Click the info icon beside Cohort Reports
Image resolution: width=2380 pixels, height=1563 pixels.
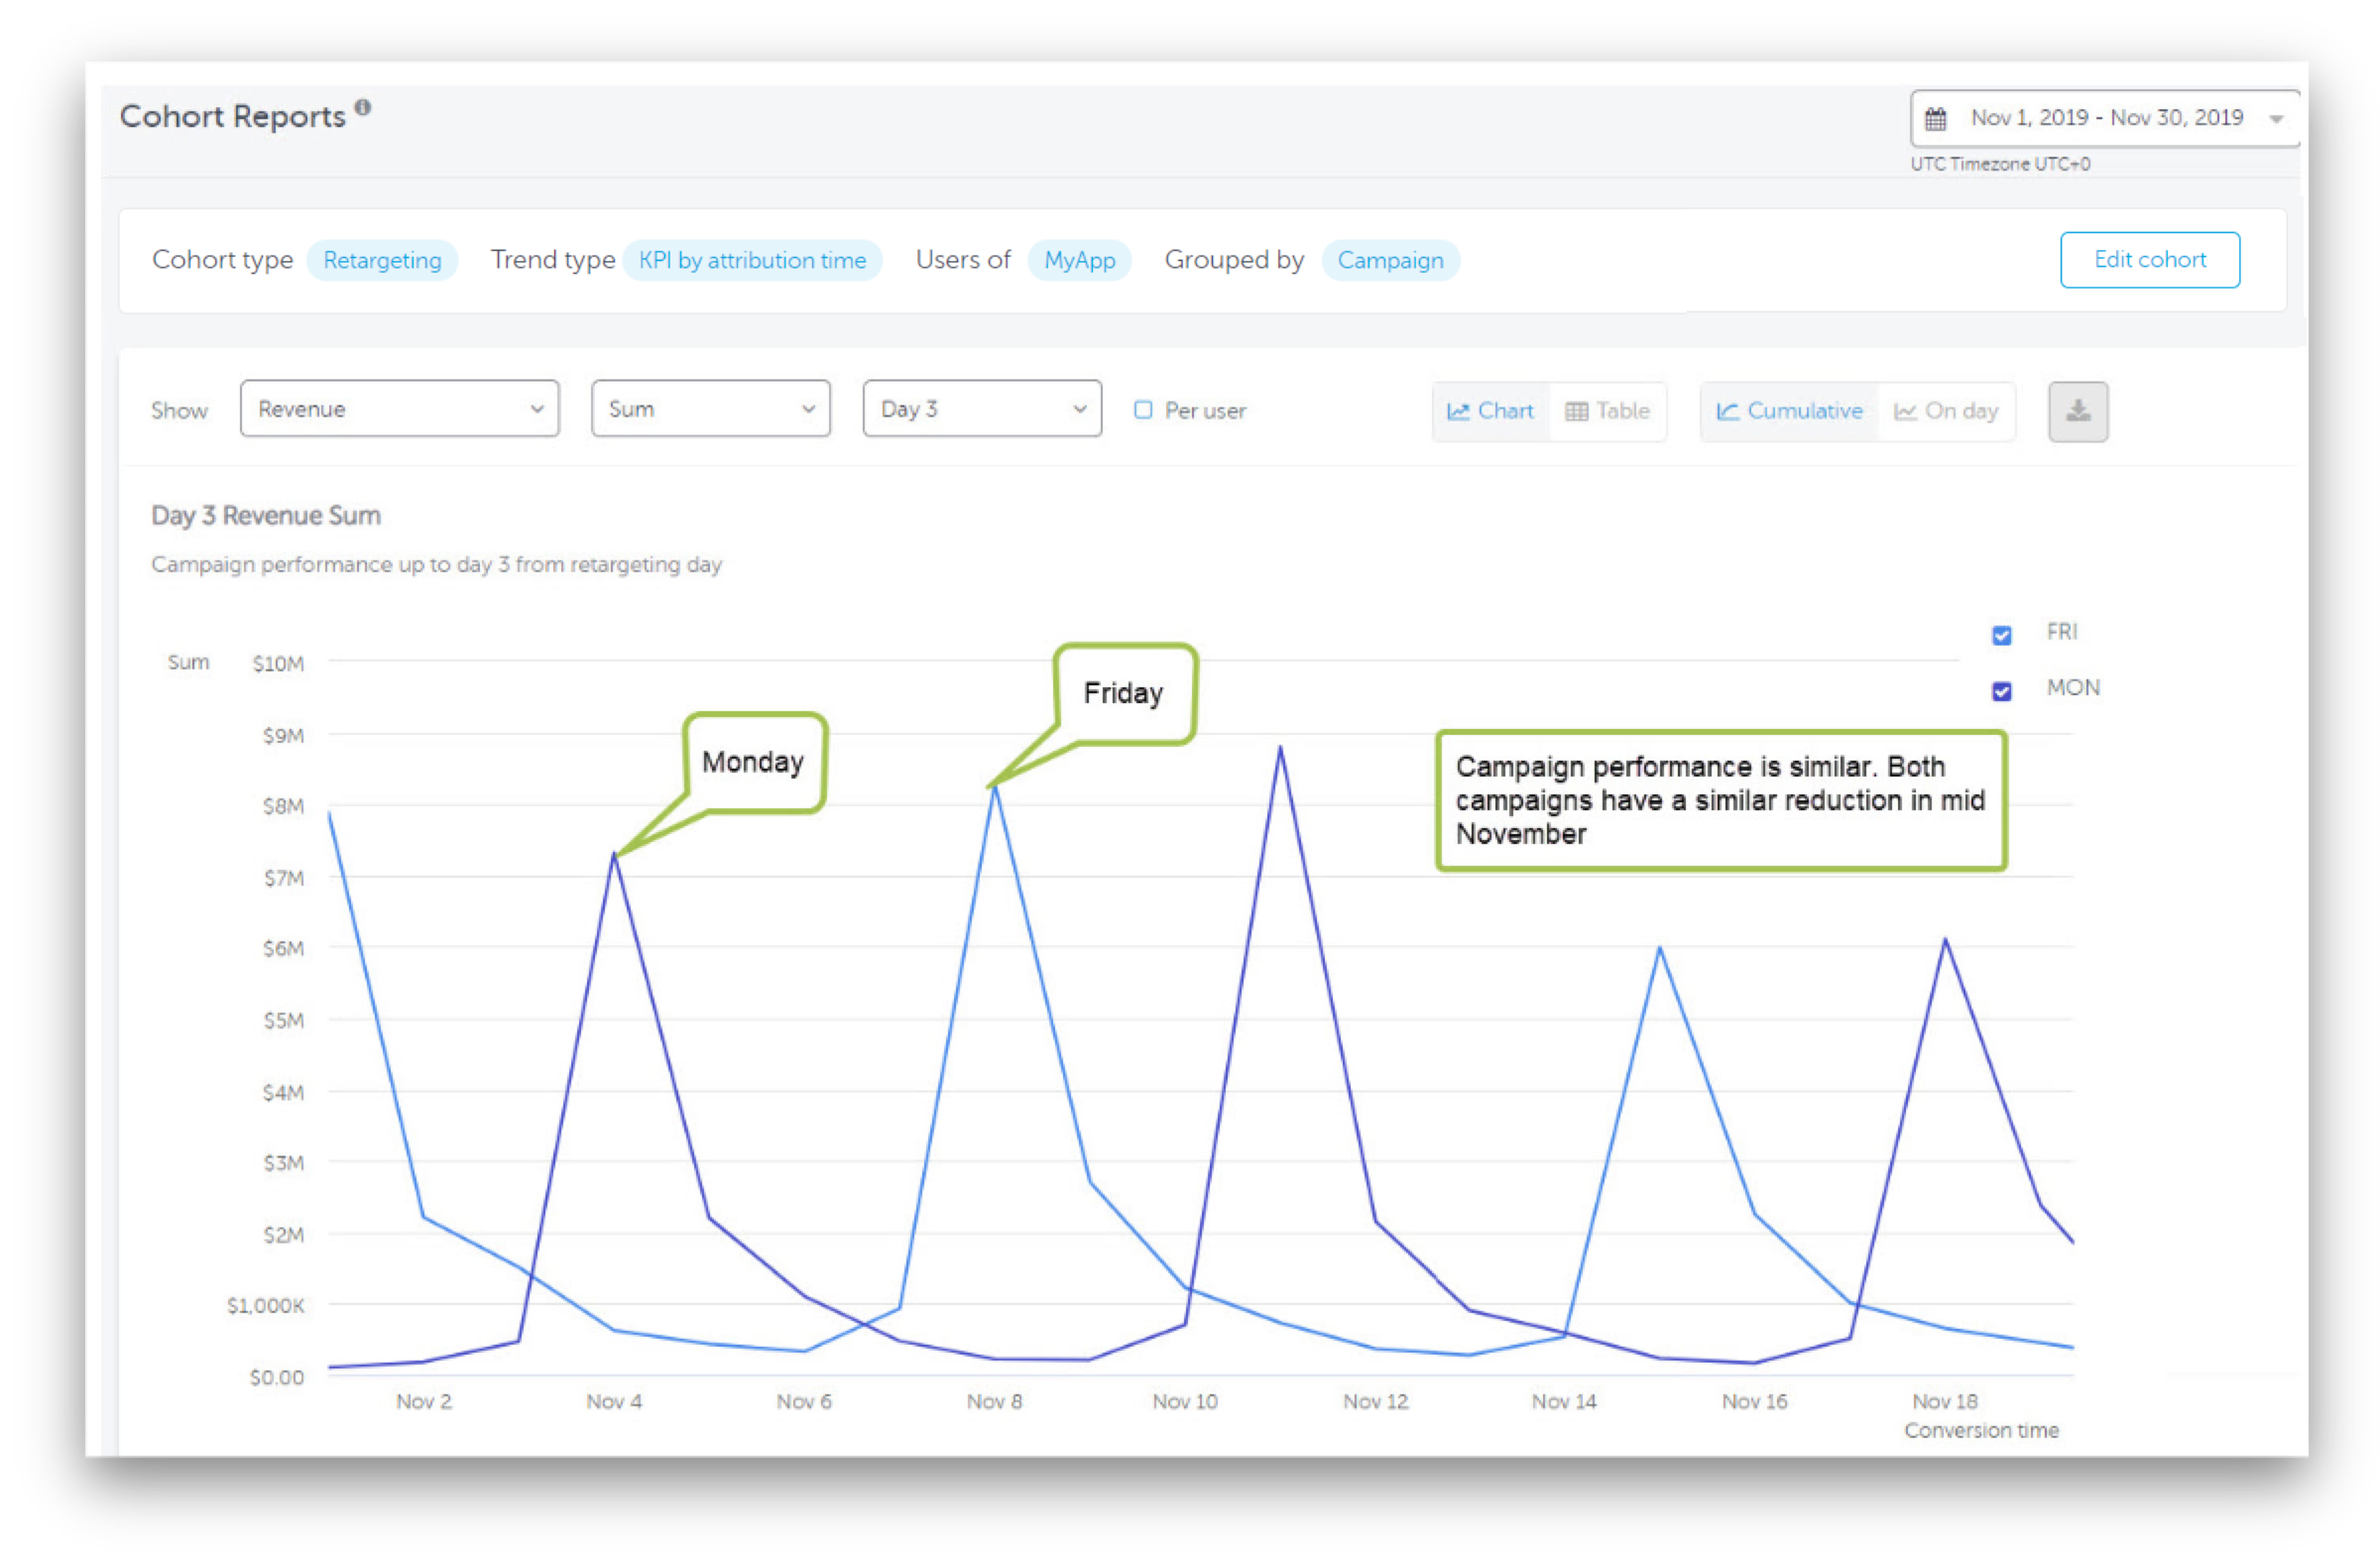coord(363,108)
